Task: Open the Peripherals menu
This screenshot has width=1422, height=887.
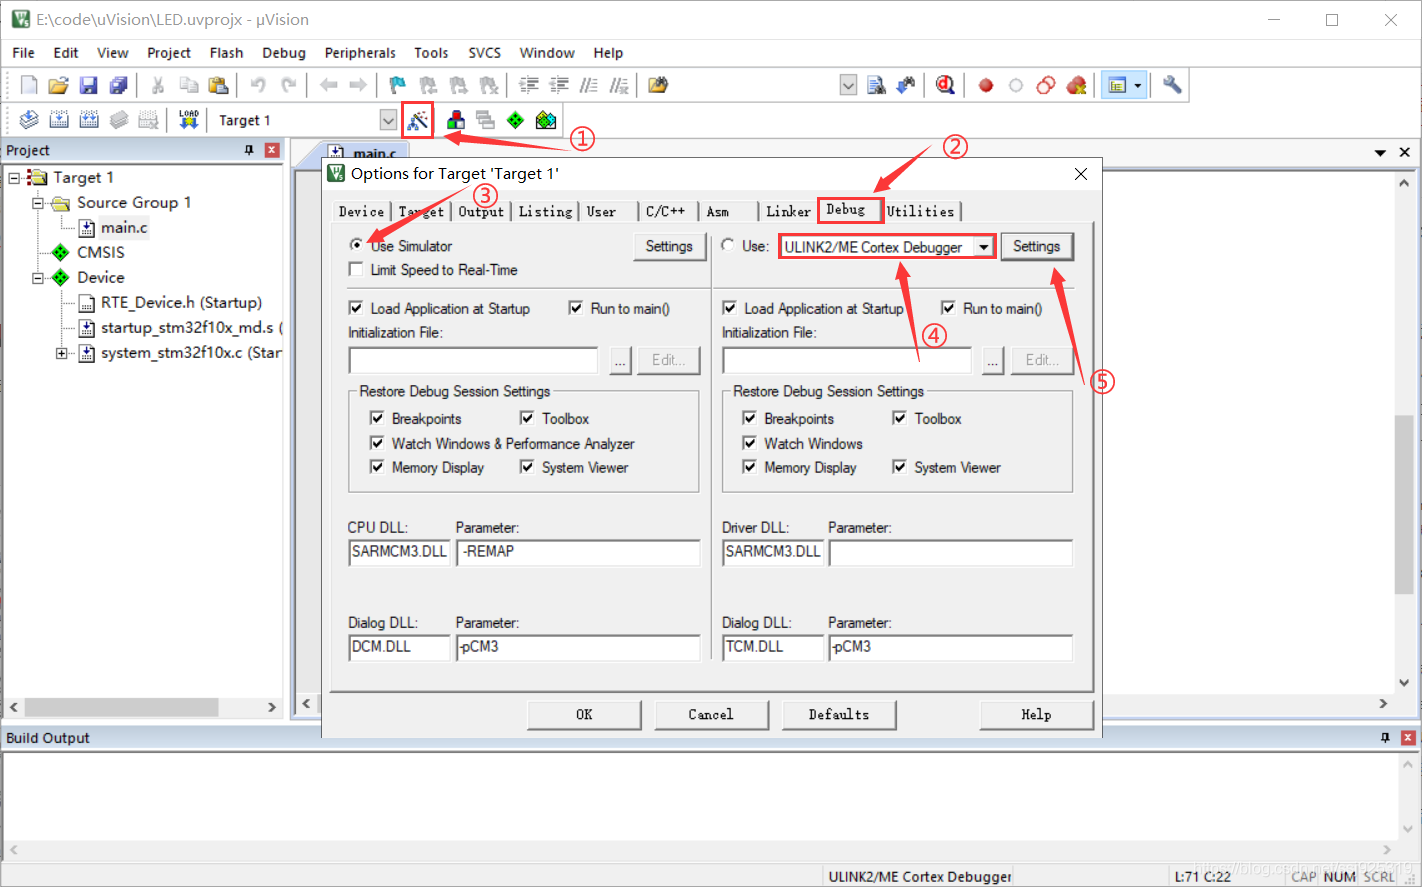Action: coord(360,53)
